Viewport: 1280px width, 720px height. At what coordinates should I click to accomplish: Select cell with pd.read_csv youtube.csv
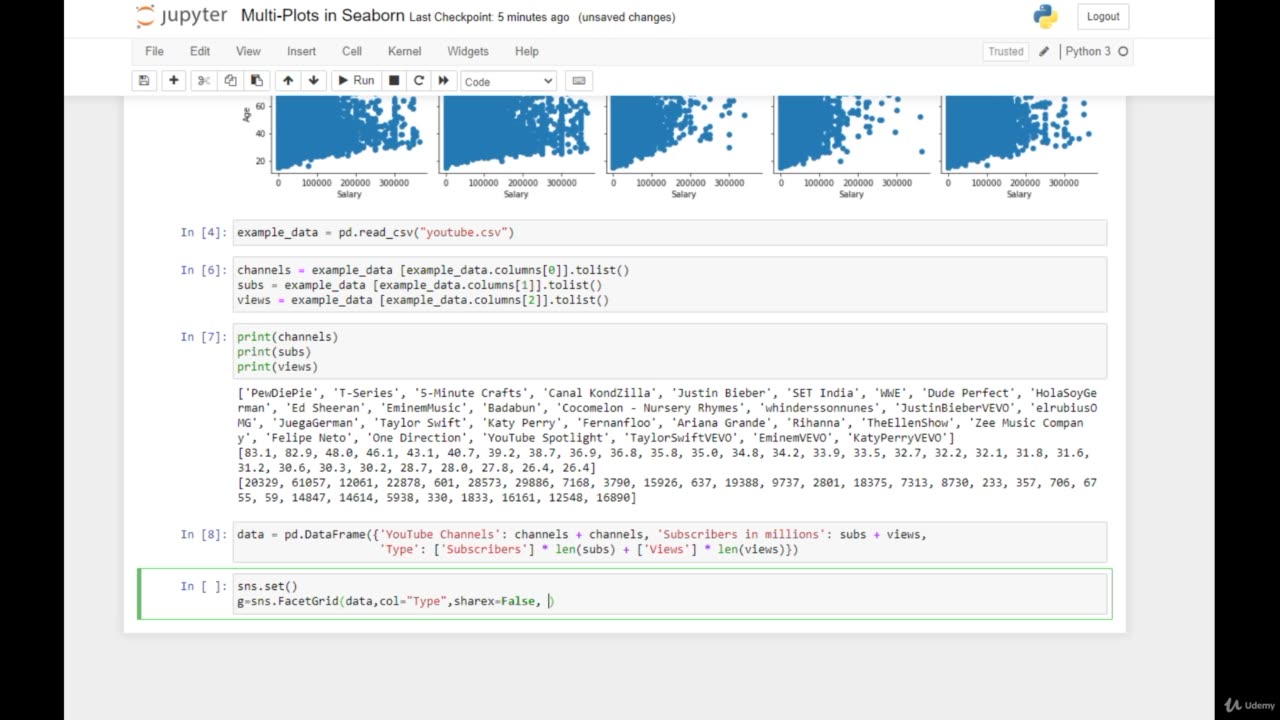[x=670, y=232]
